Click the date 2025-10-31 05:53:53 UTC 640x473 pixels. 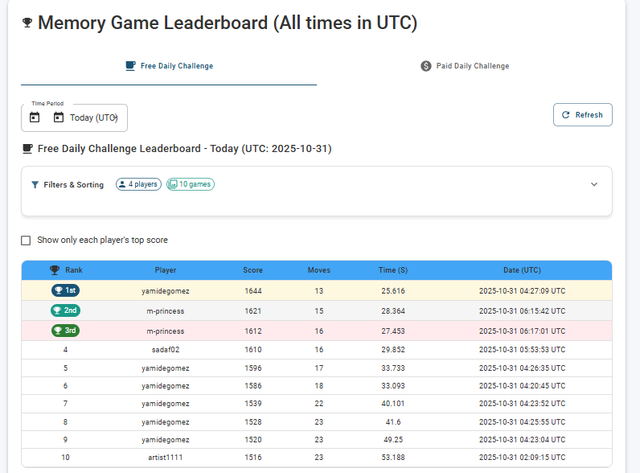point(522,350)
